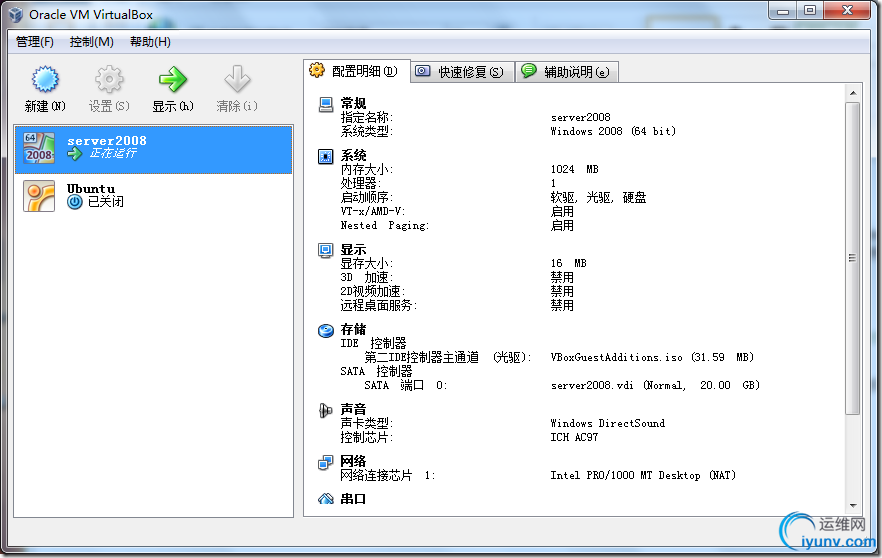Open Settings (设置) gear toolbar icon

click(109, 79)
